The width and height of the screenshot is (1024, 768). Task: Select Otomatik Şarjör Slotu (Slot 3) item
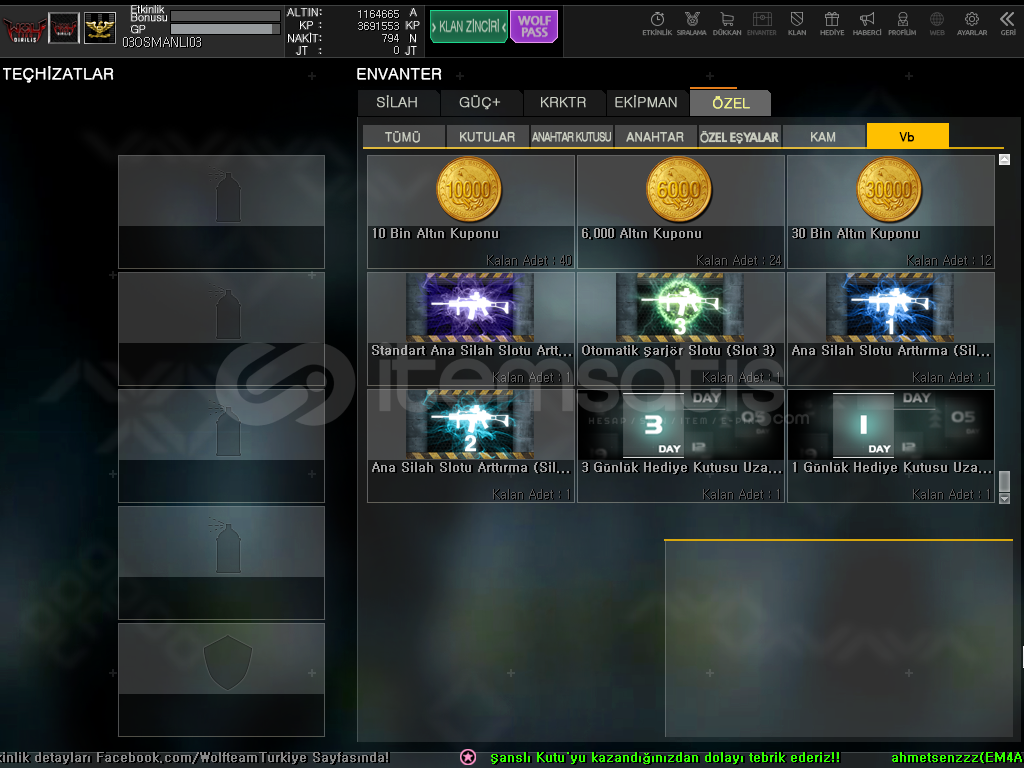[680, 328]
